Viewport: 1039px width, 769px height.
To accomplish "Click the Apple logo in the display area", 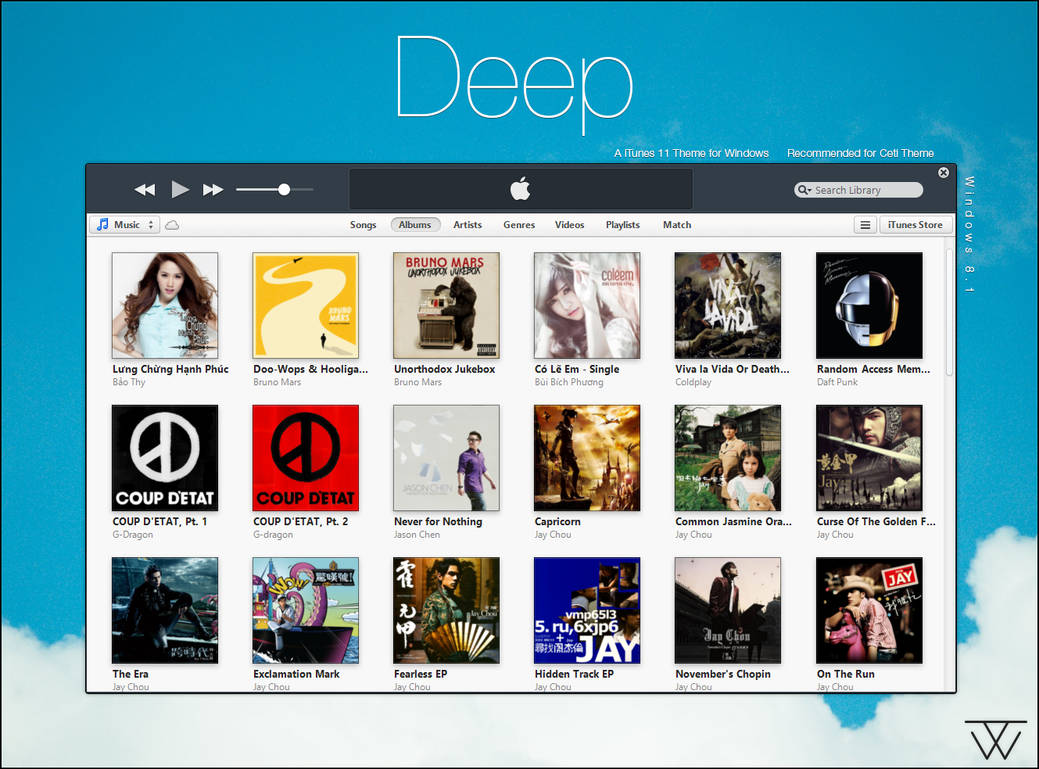I will pos(519,189).
